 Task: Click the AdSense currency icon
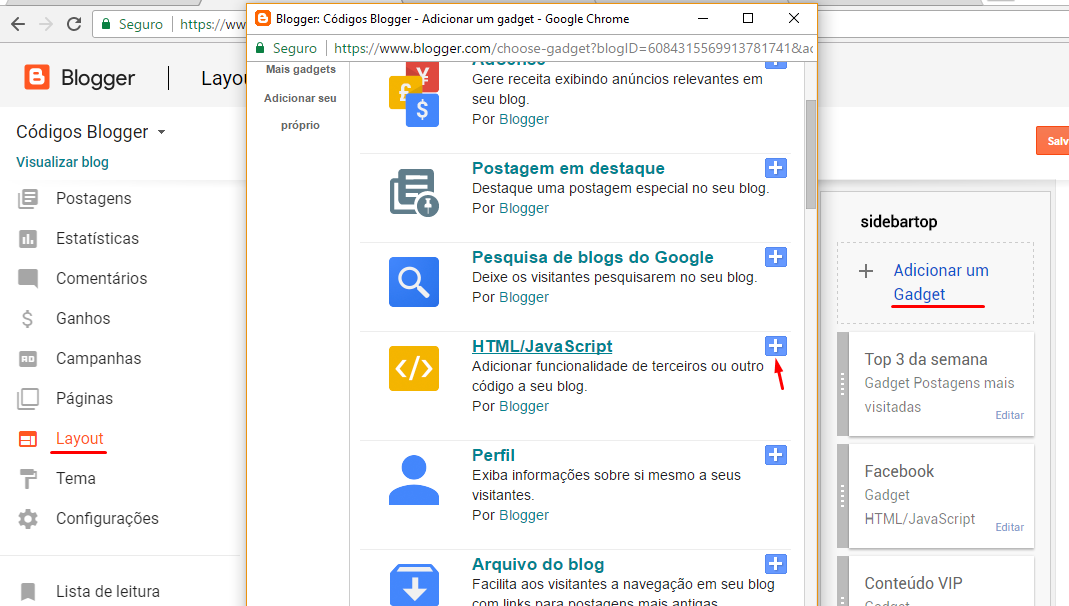coord(414,94)
